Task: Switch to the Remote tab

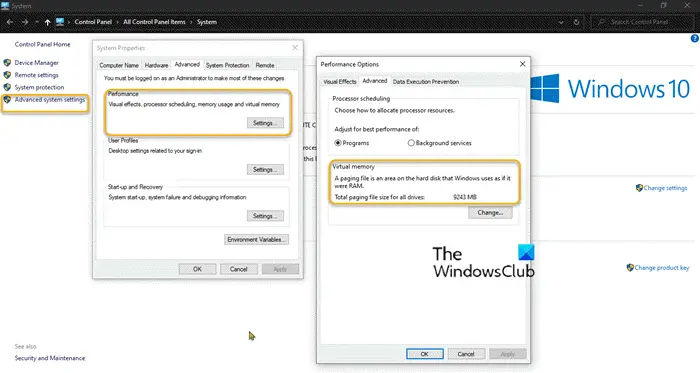Action: point(265,65)
